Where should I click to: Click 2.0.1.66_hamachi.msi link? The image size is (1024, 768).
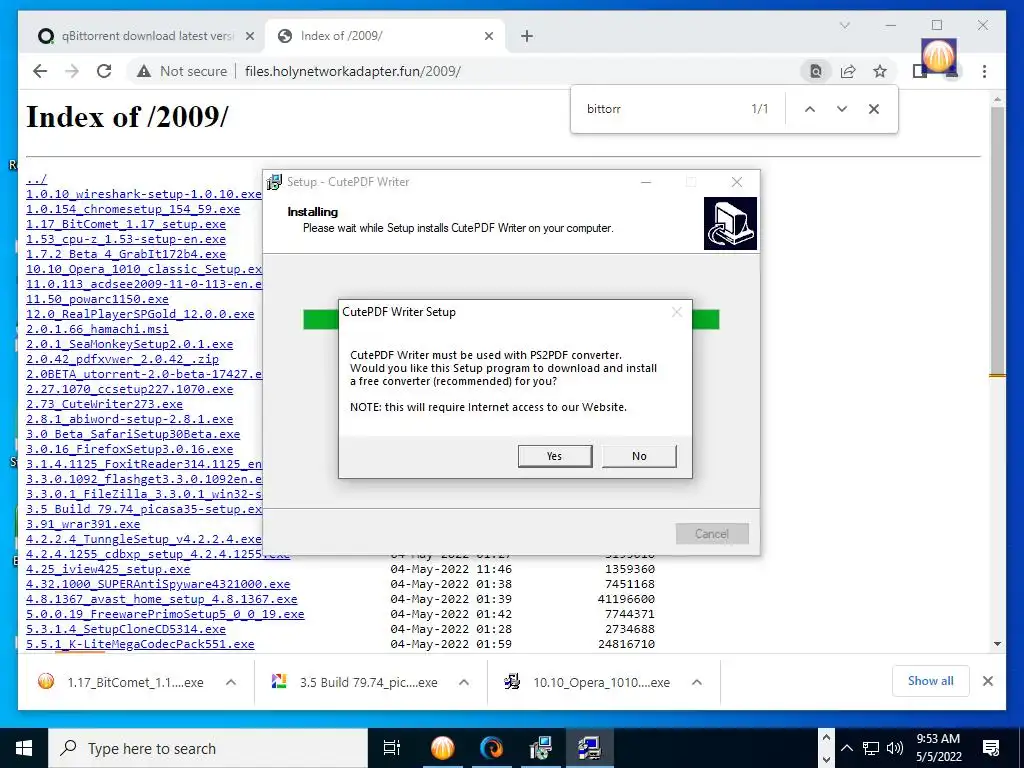97,329
